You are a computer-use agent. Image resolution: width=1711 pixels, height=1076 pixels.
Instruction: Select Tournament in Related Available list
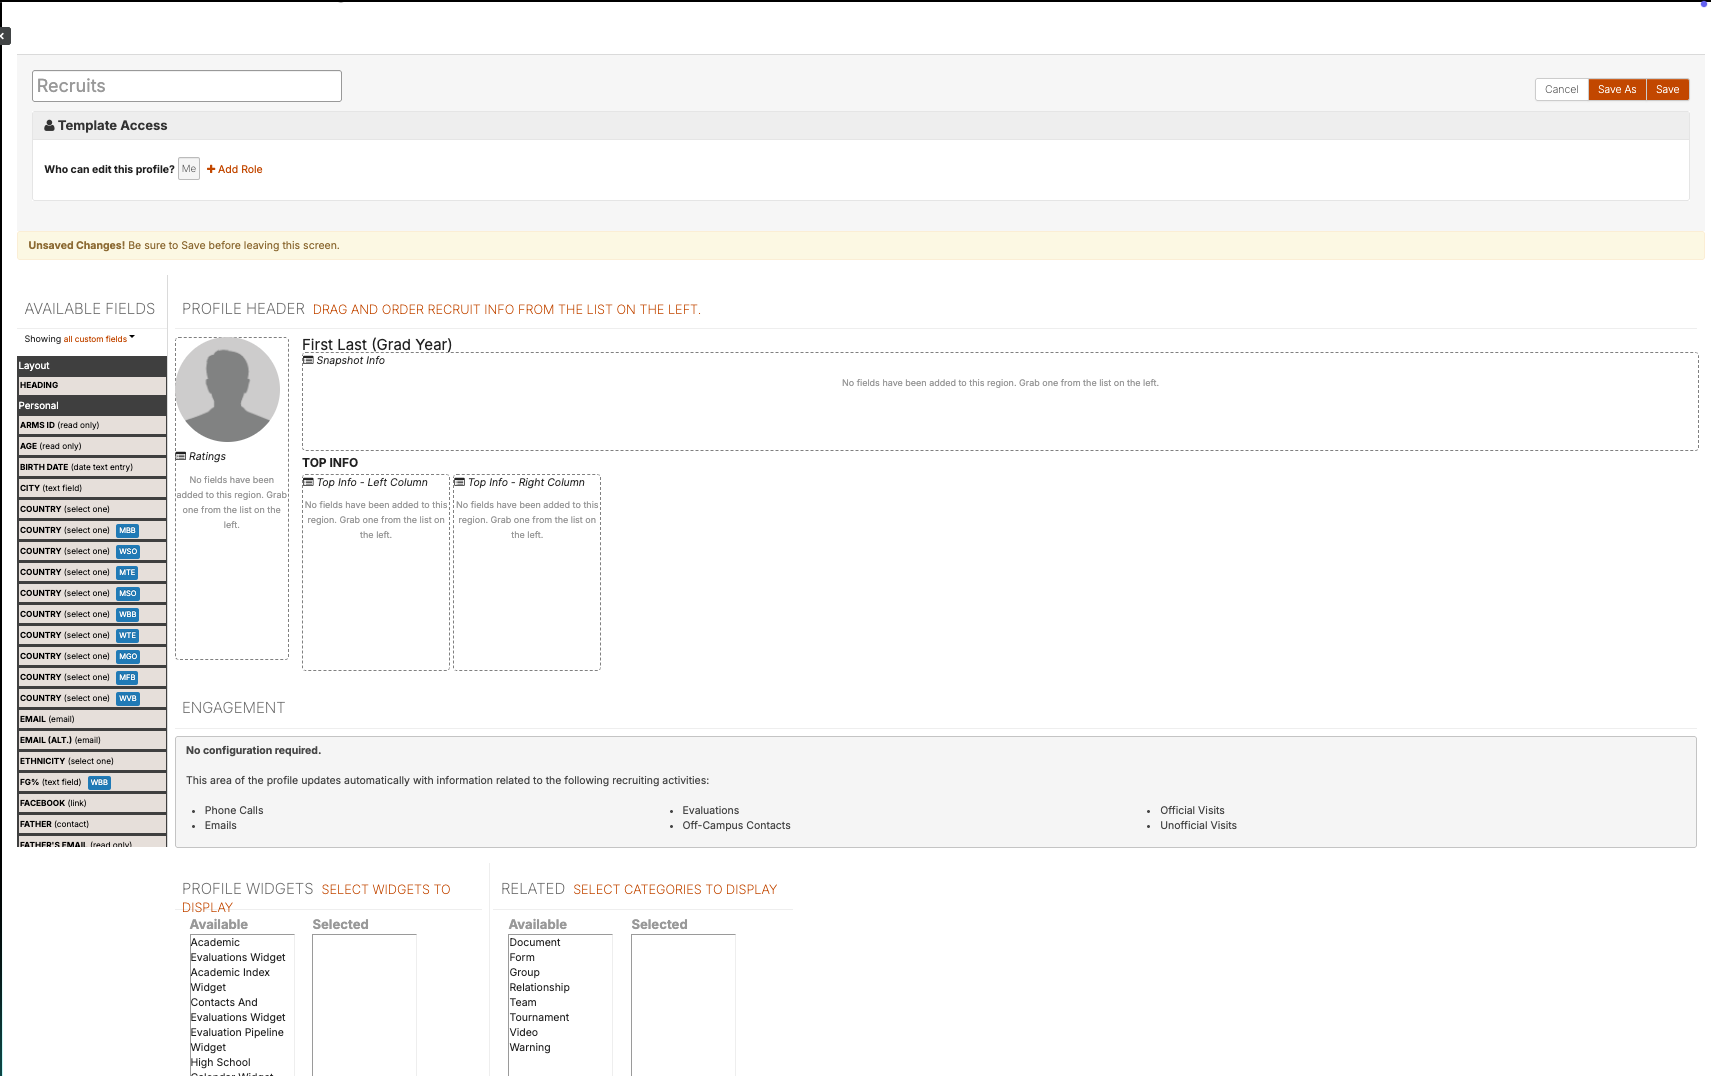[560, 1017]
